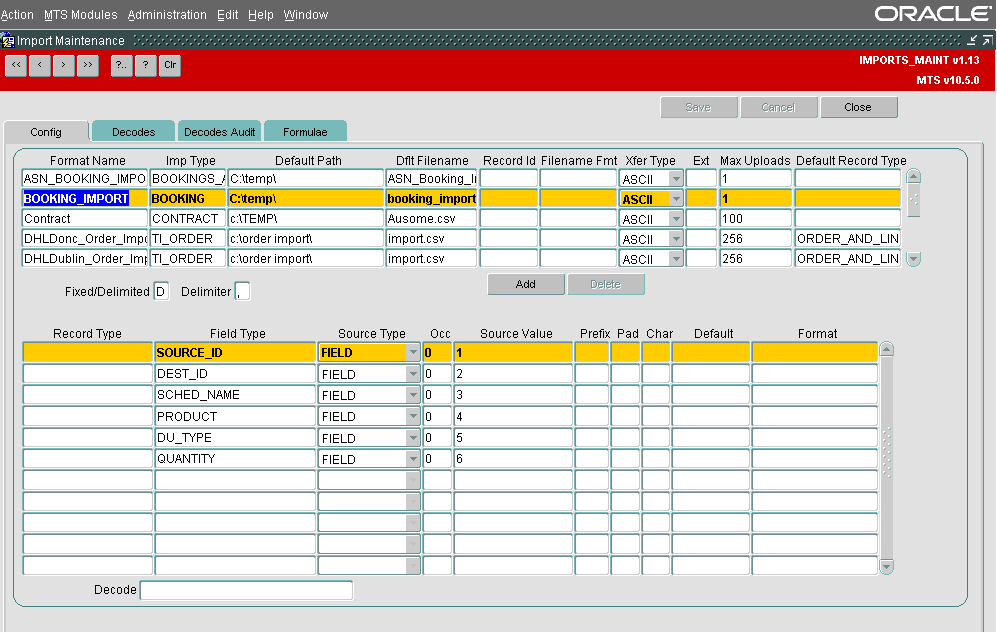Image resolution: width=997 pixels, height=632 pixels.
Task: Select the BOOKING_IMPORT format name
Action: click(x=85, y=199)
